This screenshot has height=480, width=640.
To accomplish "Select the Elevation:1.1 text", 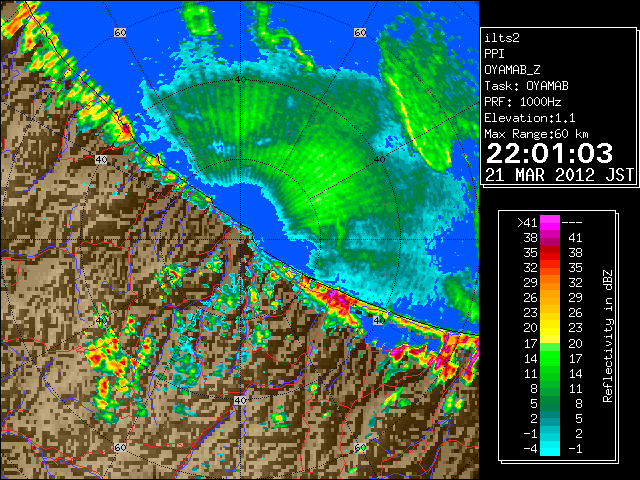I will click(530, 118).
